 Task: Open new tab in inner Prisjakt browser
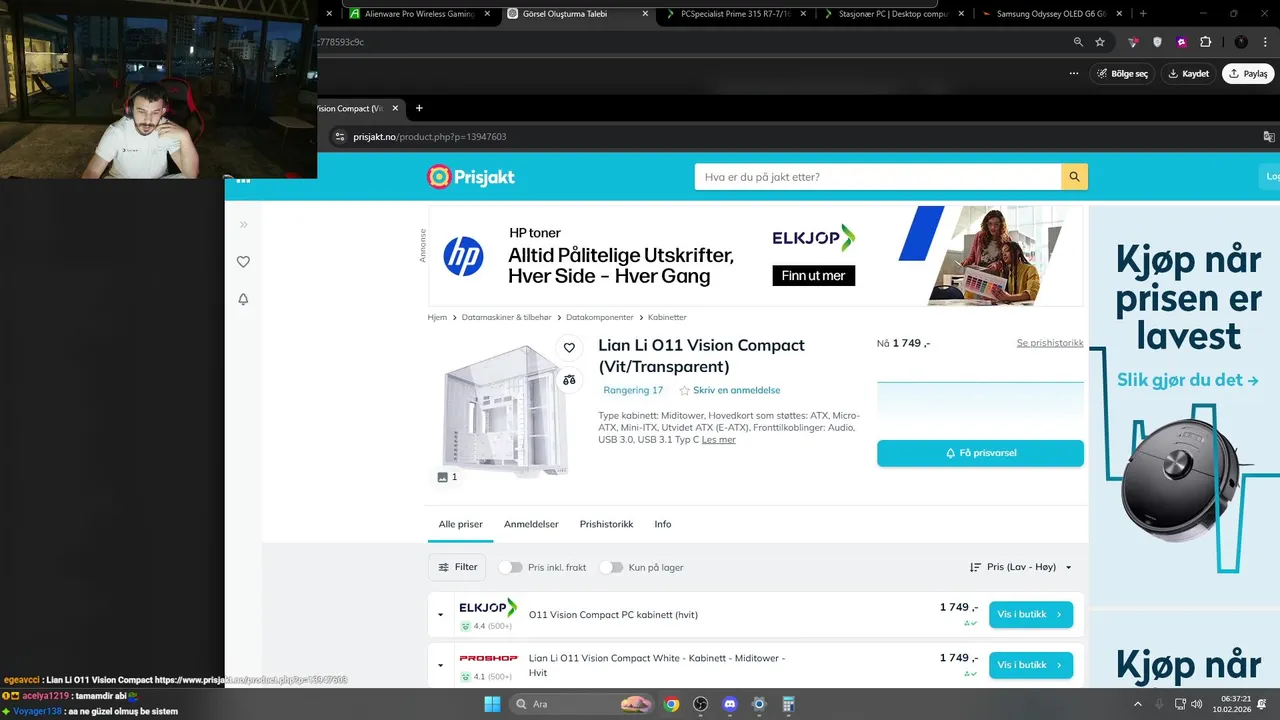coord(419,108)
